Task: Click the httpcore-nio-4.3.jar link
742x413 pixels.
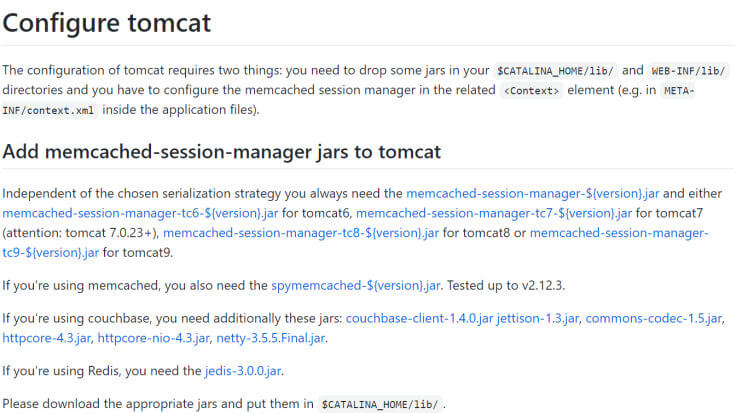Action: pos(153,338)
